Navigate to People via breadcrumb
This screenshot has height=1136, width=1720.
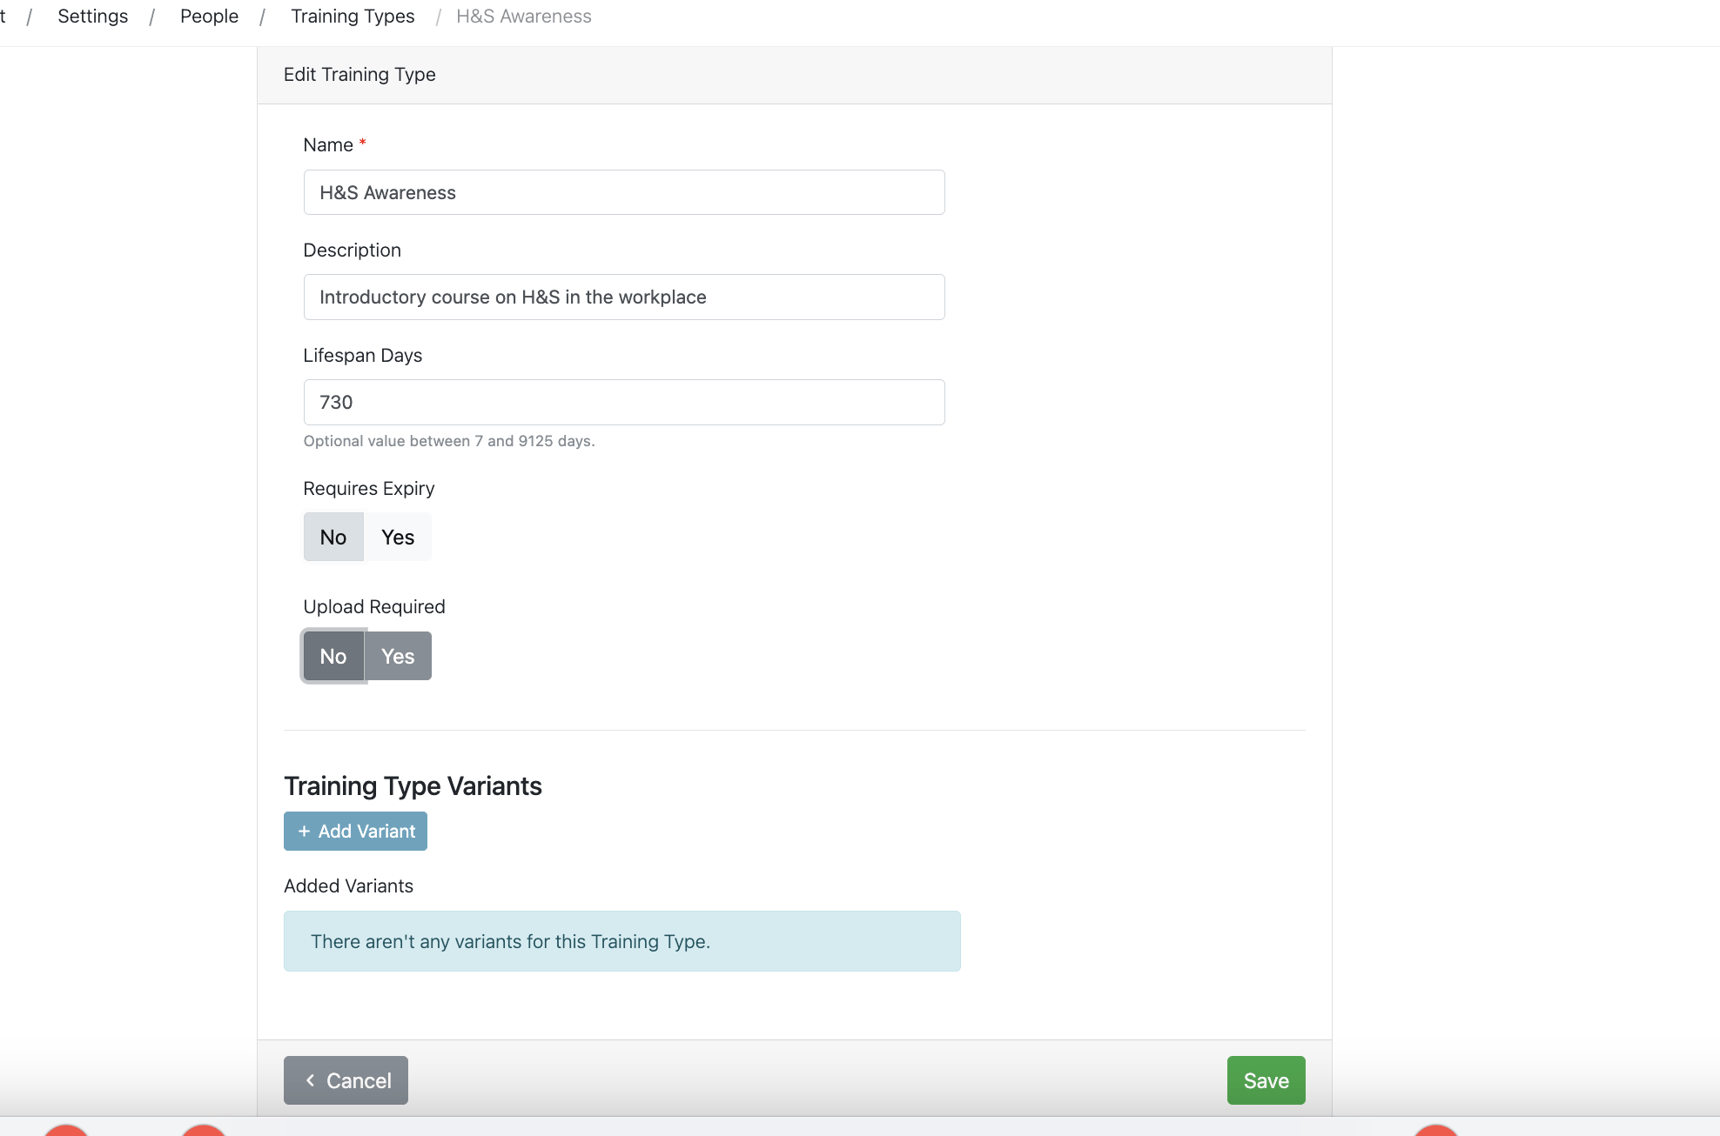coord(208,16)
